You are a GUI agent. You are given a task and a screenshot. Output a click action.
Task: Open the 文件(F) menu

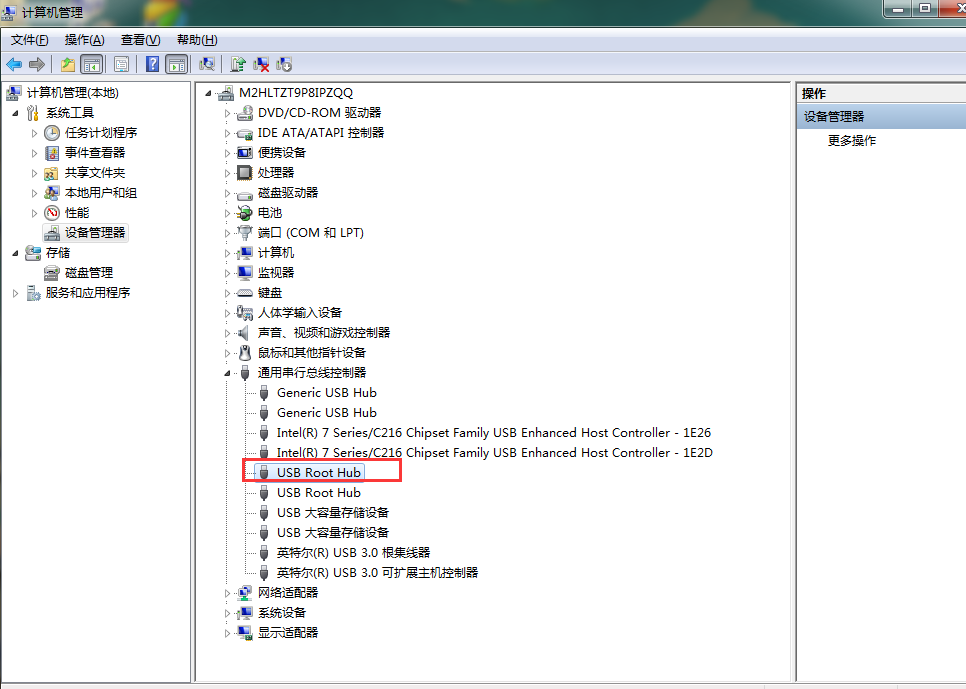(30, 40)
